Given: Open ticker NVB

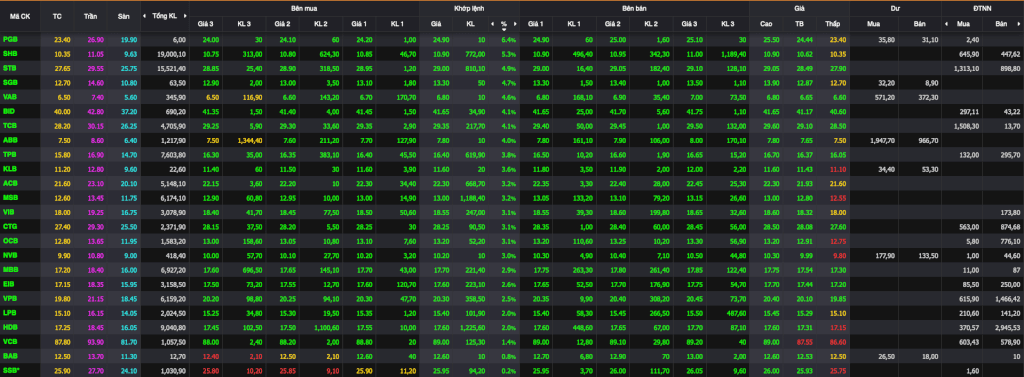Looking at the screenshot, I should coord(10,255).
